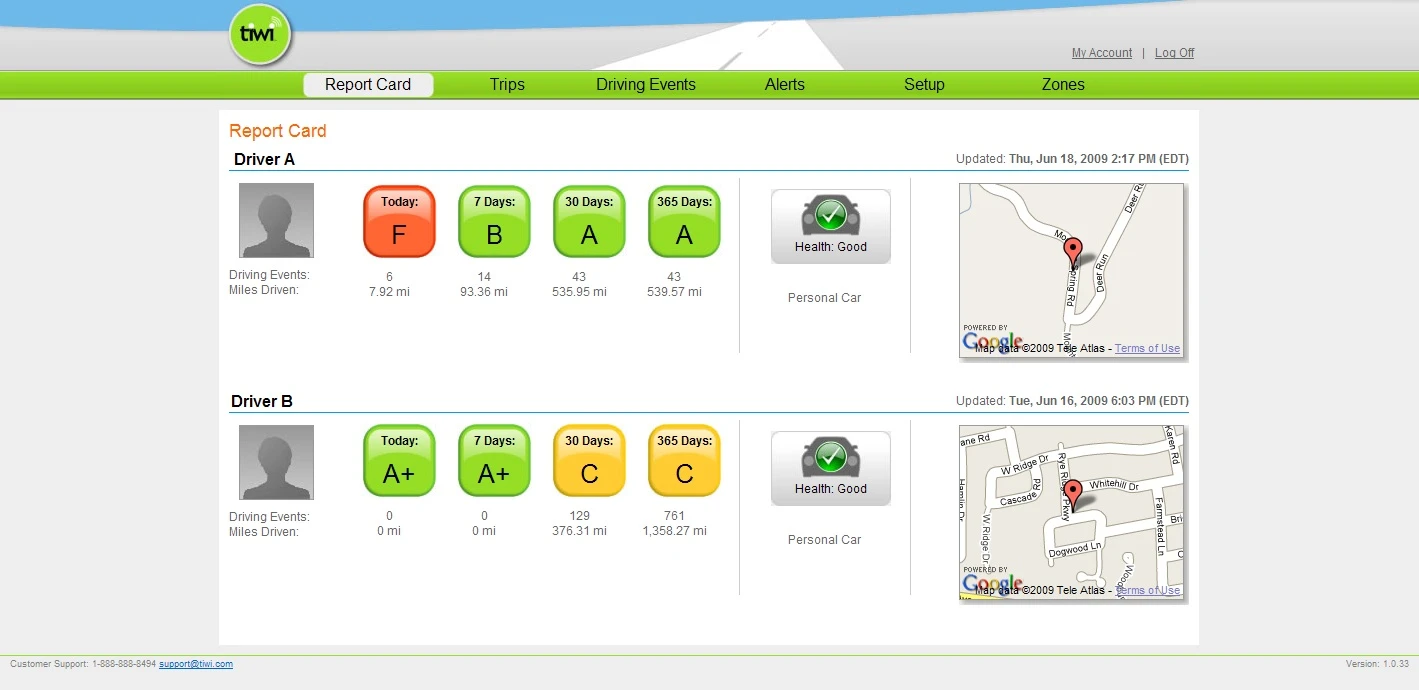
Task: Go to the Alerts tab
Action: [x=785, y=85]
